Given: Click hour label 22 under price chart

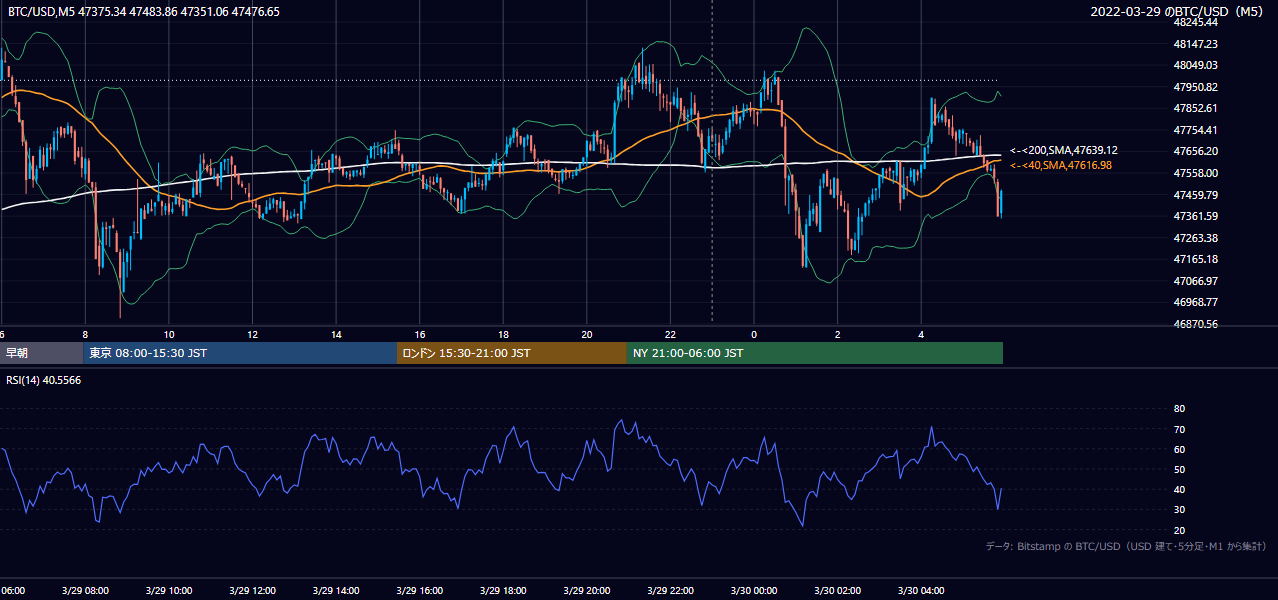Looking at the screenshot, I should point(670,334).
